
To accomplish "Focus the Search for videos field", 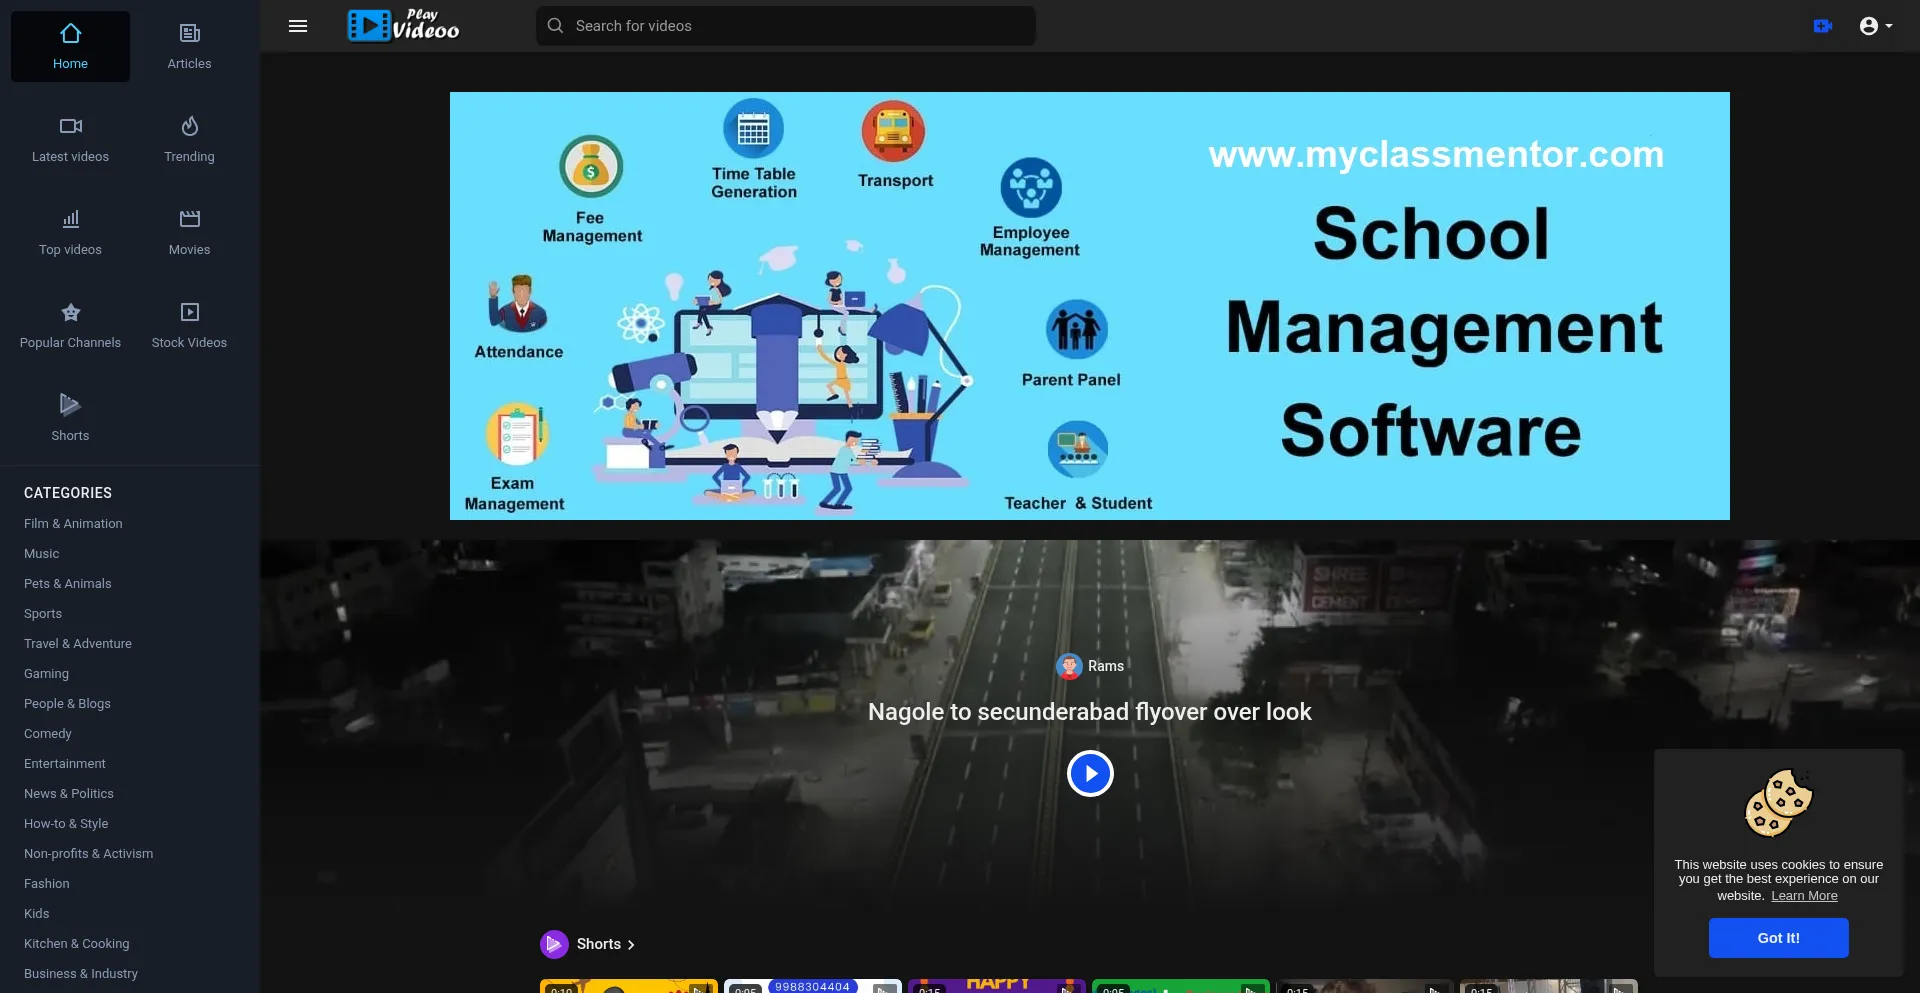I will pyautogui.click(x=786, y=26).
